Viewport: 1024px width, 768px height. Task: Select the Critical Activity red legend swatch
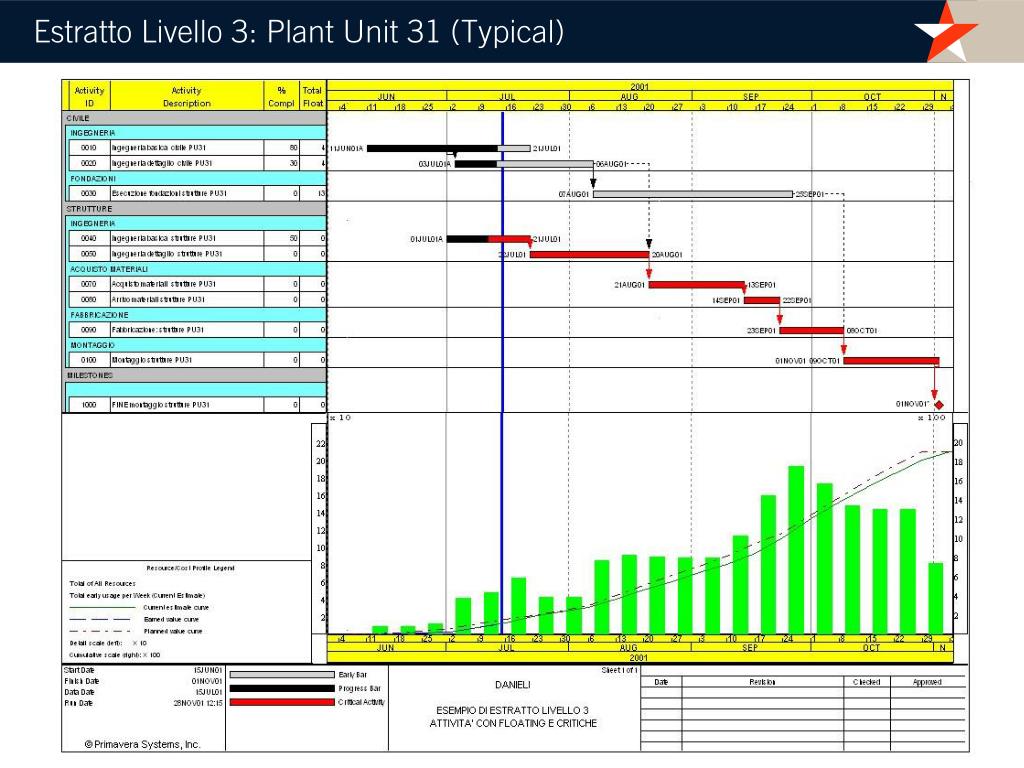[x=281, y=702]
